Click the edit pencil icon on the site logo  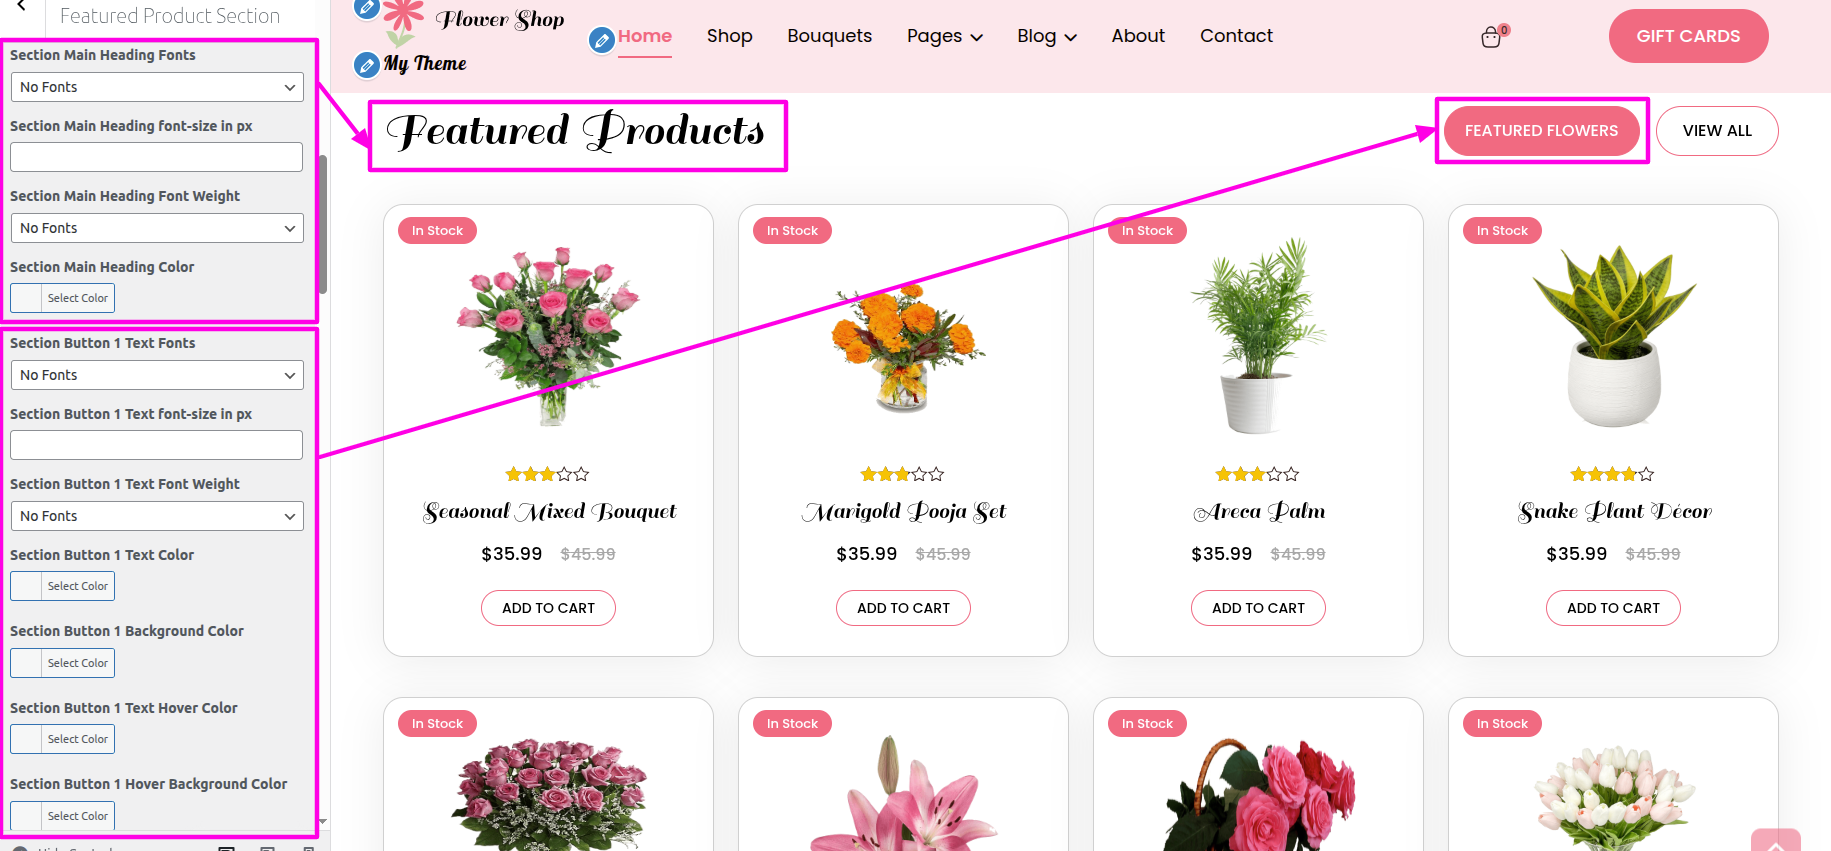(367, 9)
